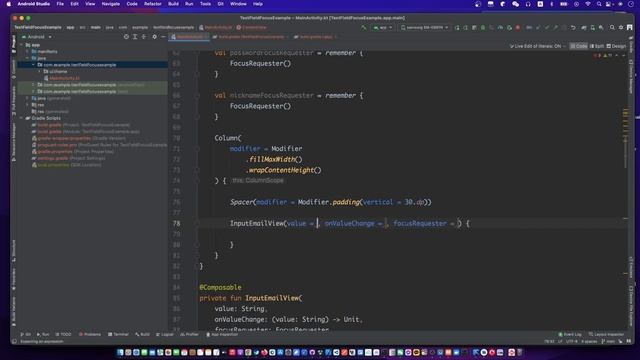Viewport: 640px width, 360px height.
Task: Open the Build menu
Action: [173, 4]
